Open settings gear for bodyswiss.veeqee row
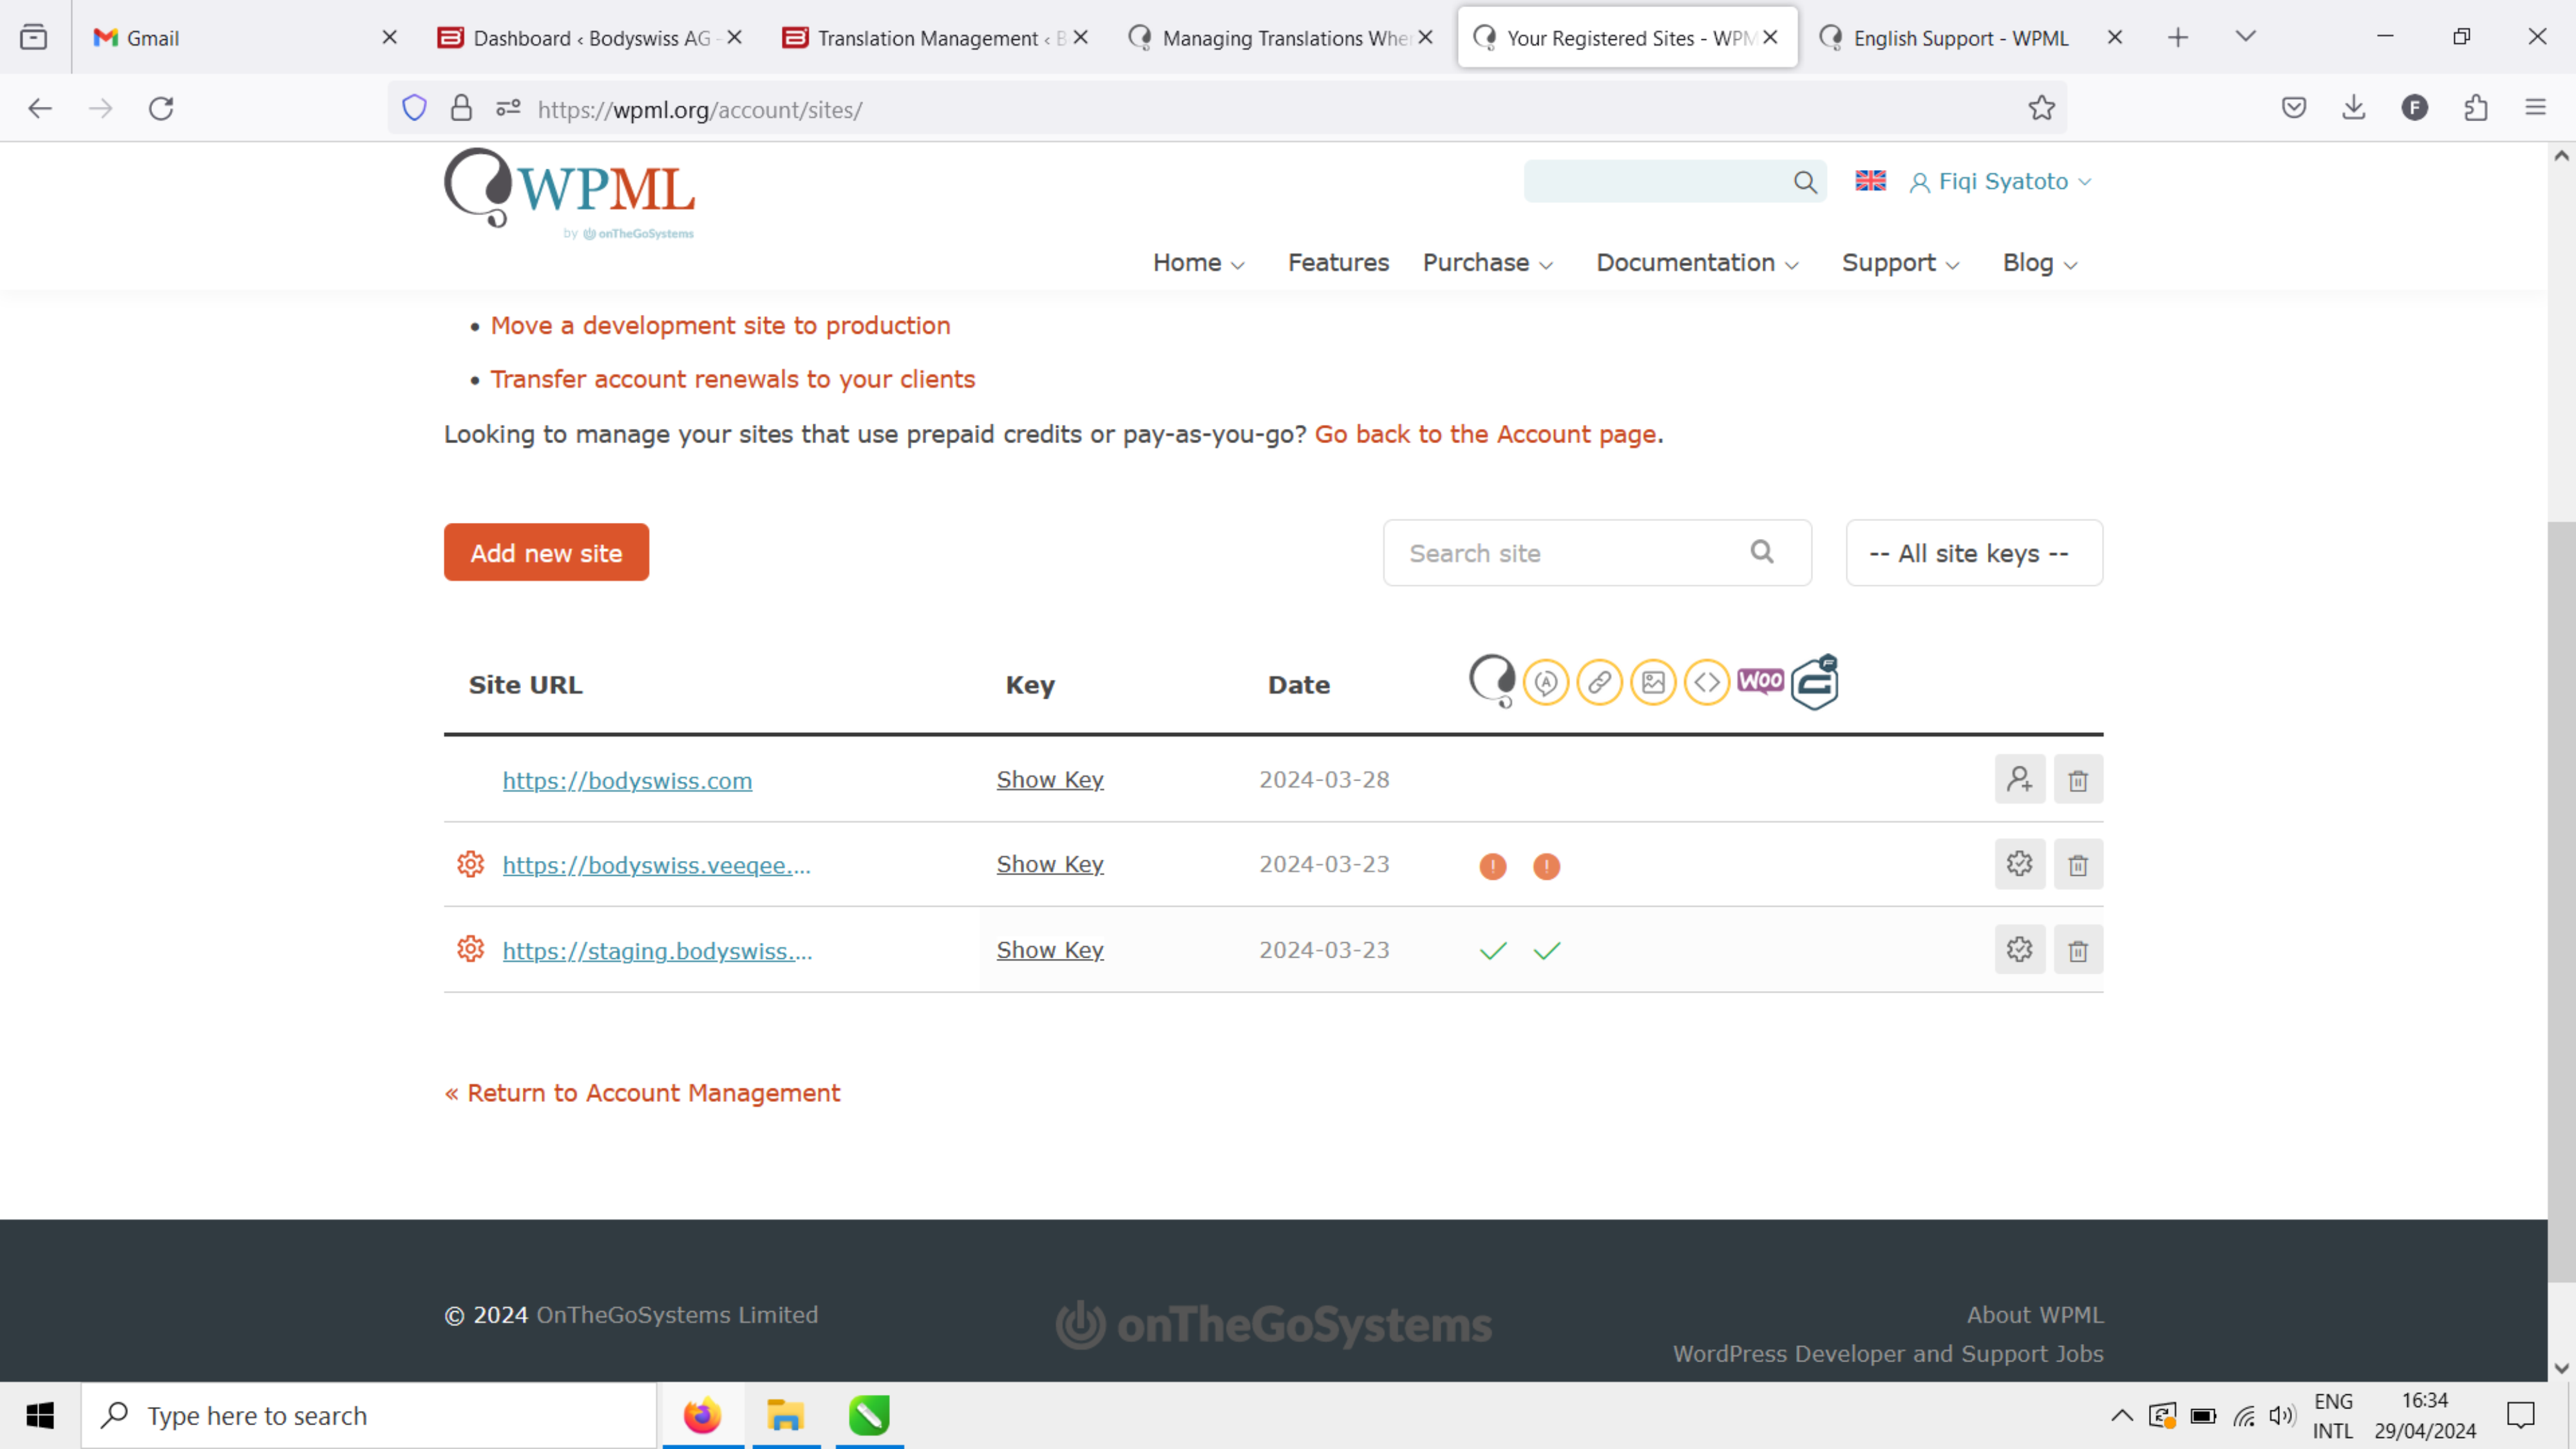Viewport: 2576px width, 1449px height. coord(2019,865)
